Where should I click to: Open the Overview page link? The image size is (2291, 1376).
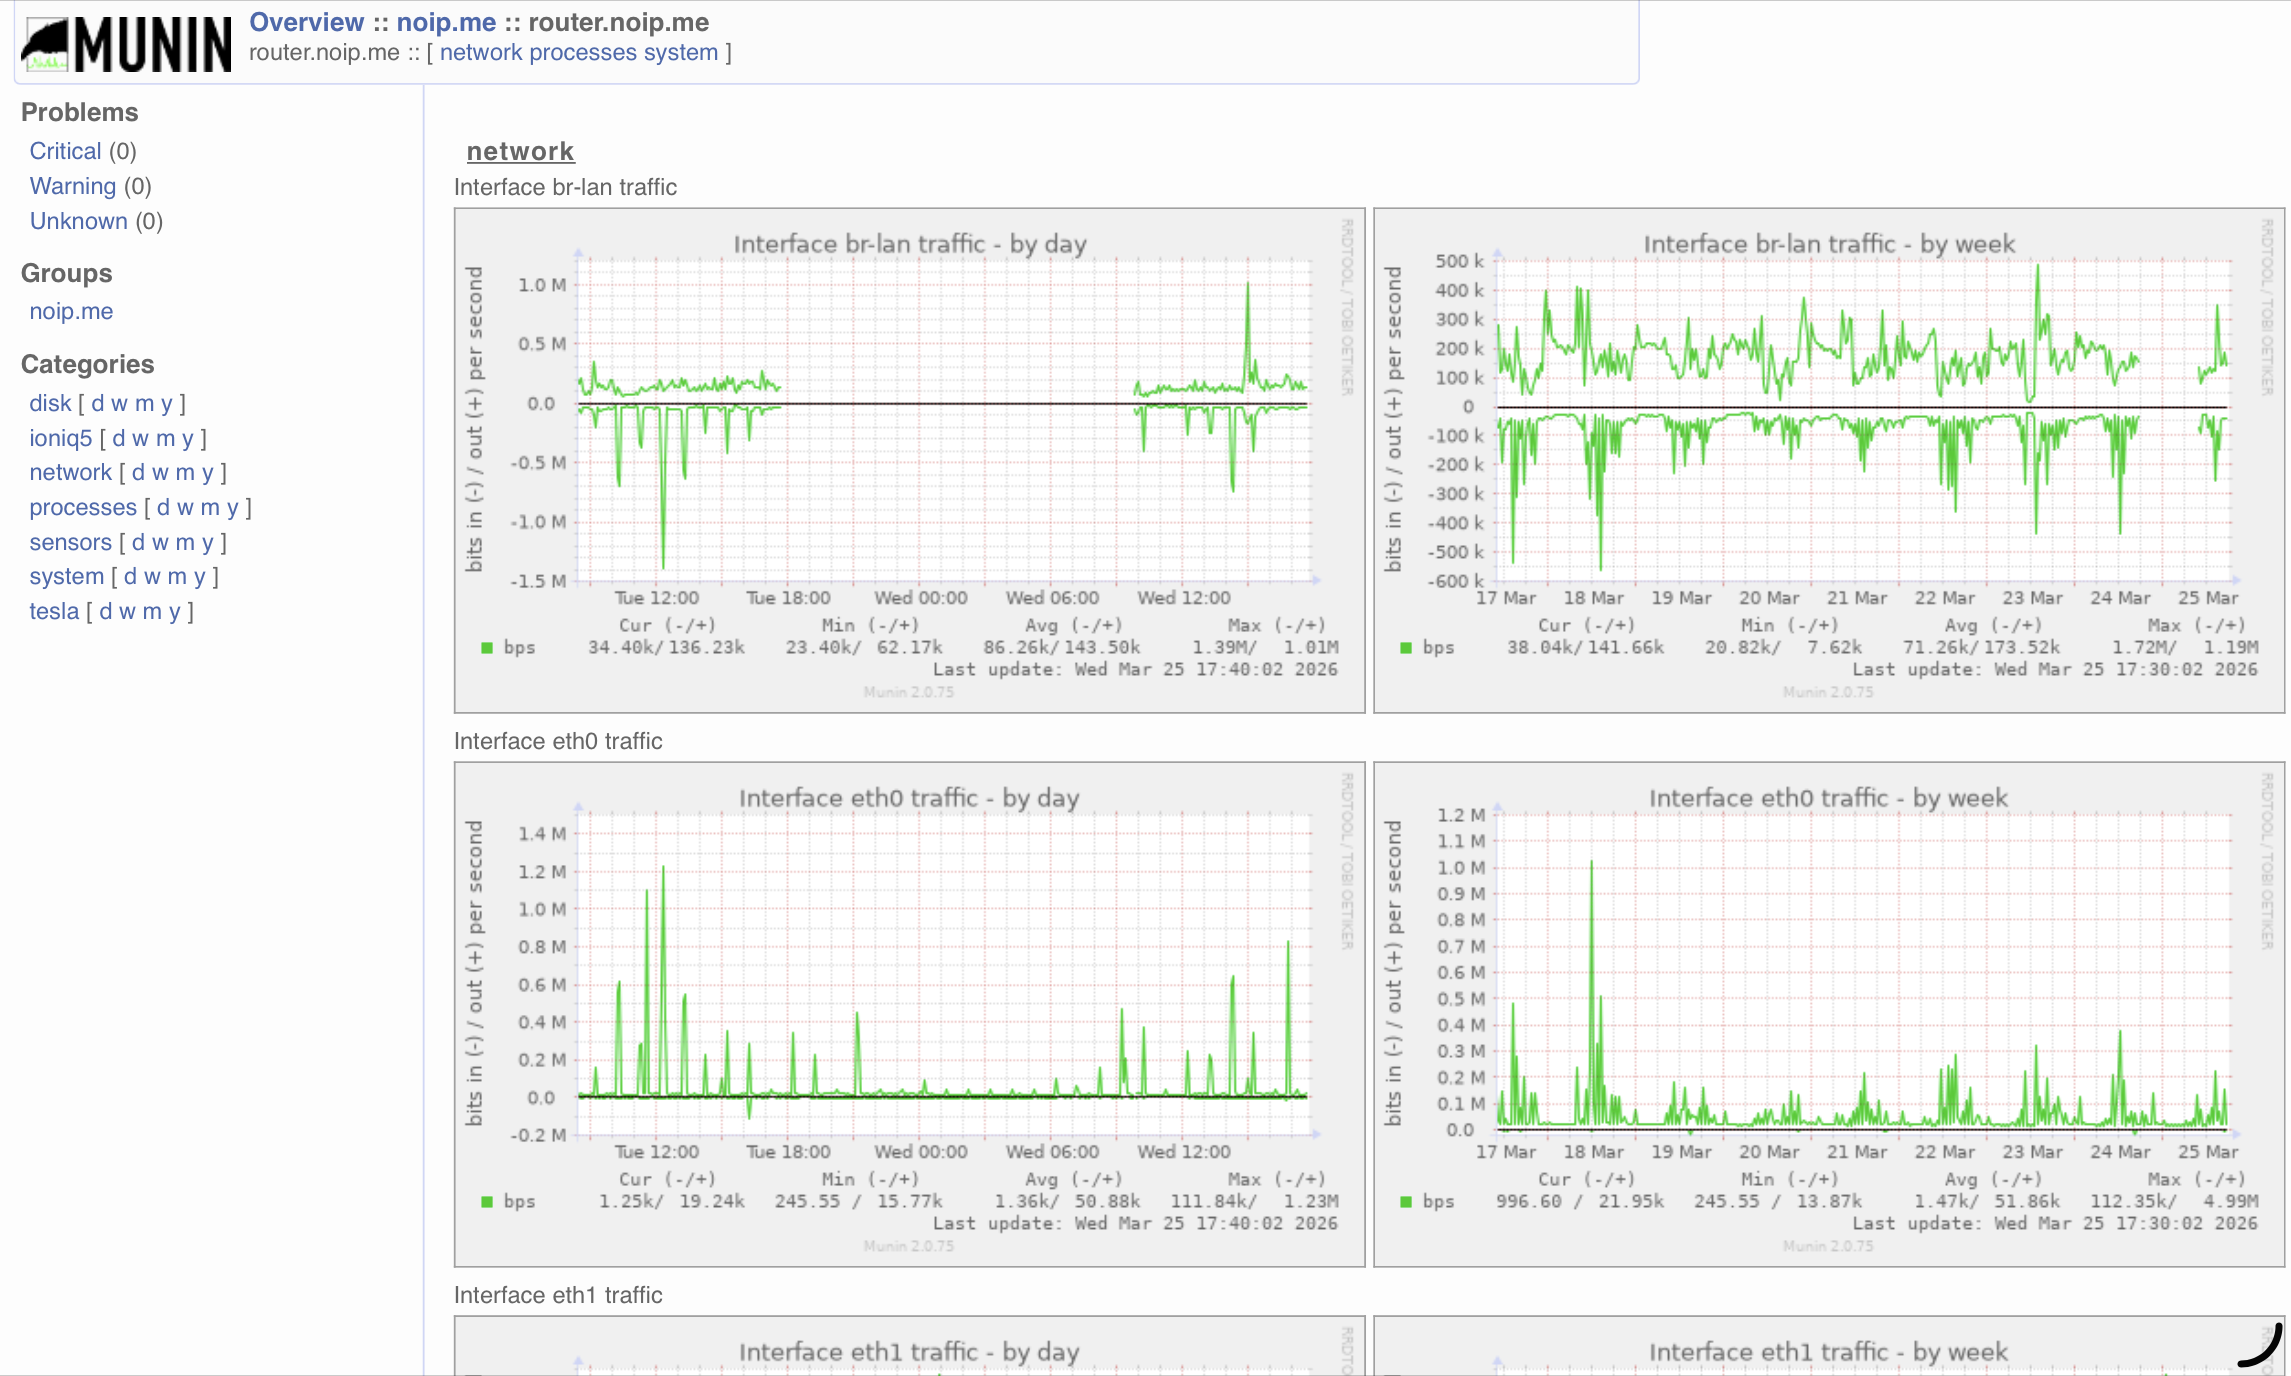[306, 22]
